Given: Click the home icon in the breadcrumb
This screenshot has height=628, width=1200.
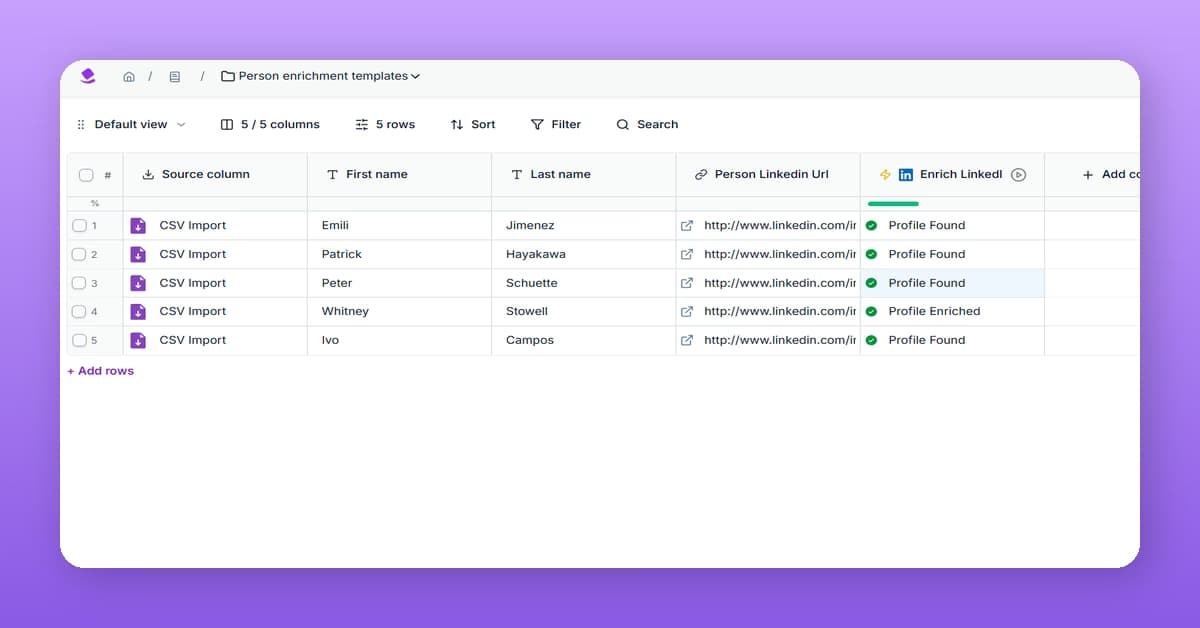Looking at the screenshot, I should point(128,76).
